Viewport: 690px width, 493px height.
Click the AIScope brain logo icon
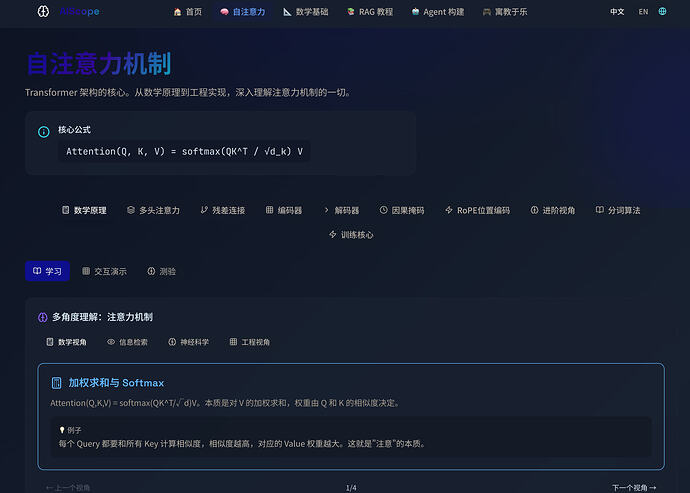(x=43, y=11)
